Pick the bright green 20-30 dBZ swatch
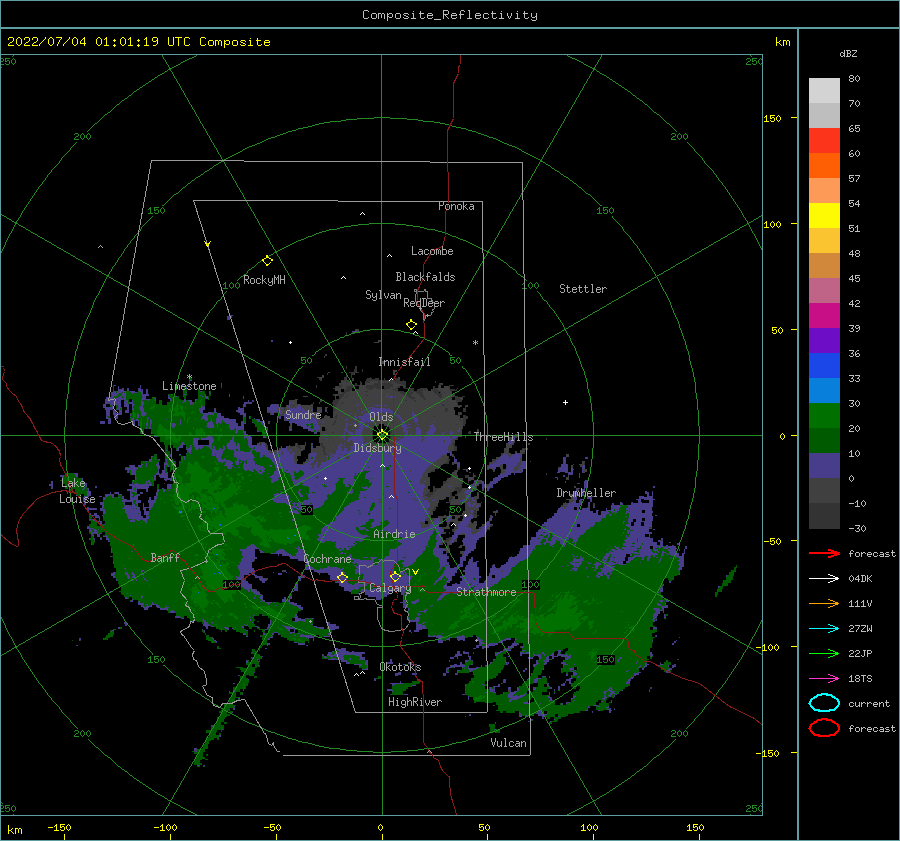The height and width of the screenshot is (841, 900). 824,416
